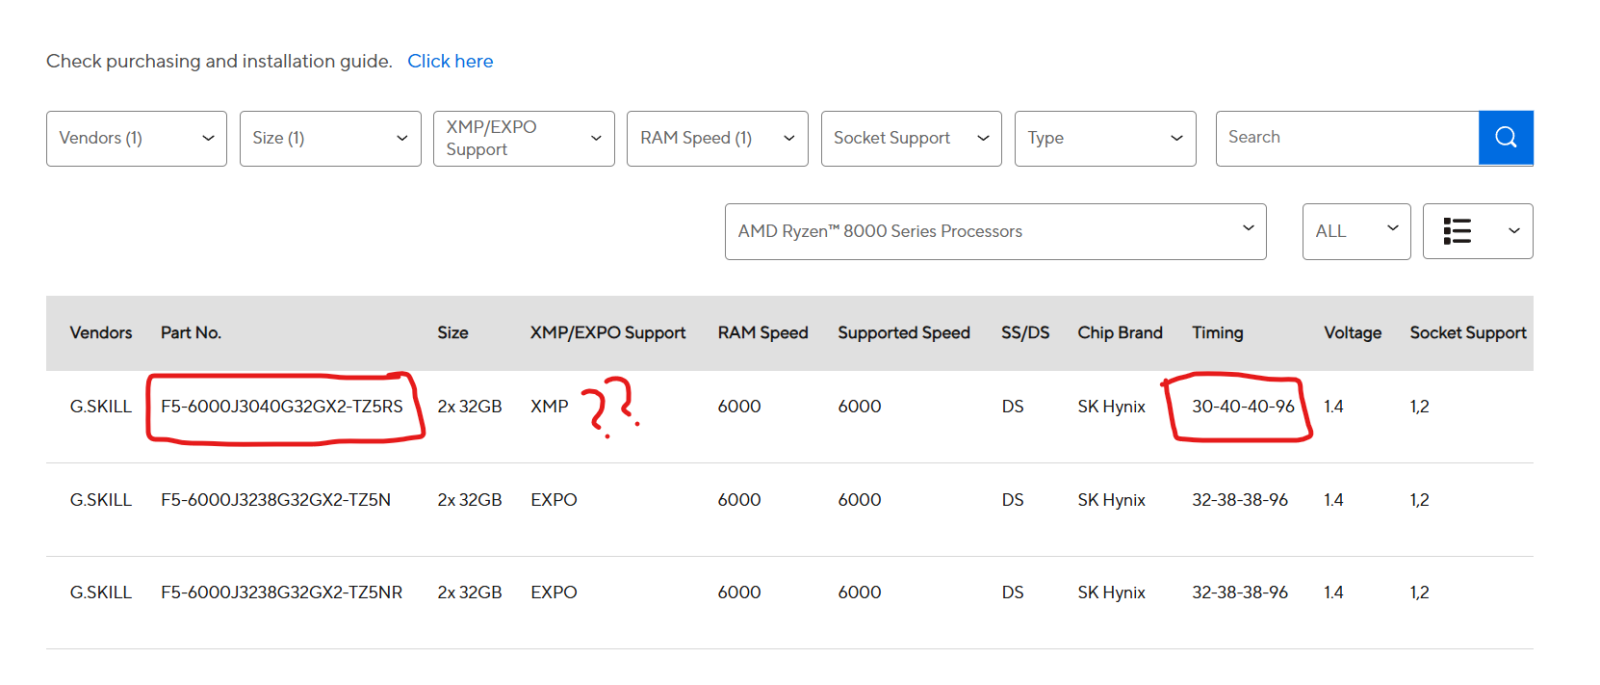Click 2x 32GB size in the TZ5N row

470,500
